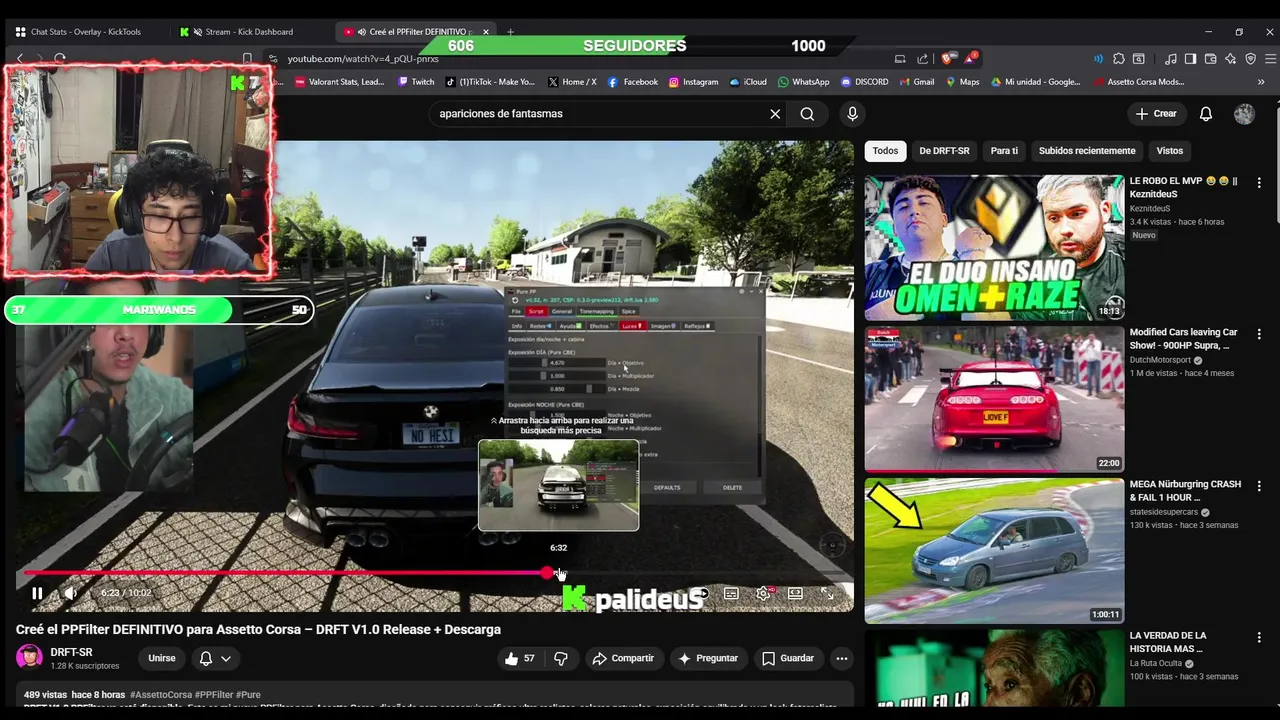
Task: Toggle autoplay switch in player controls
Action: tap(700, 593)
